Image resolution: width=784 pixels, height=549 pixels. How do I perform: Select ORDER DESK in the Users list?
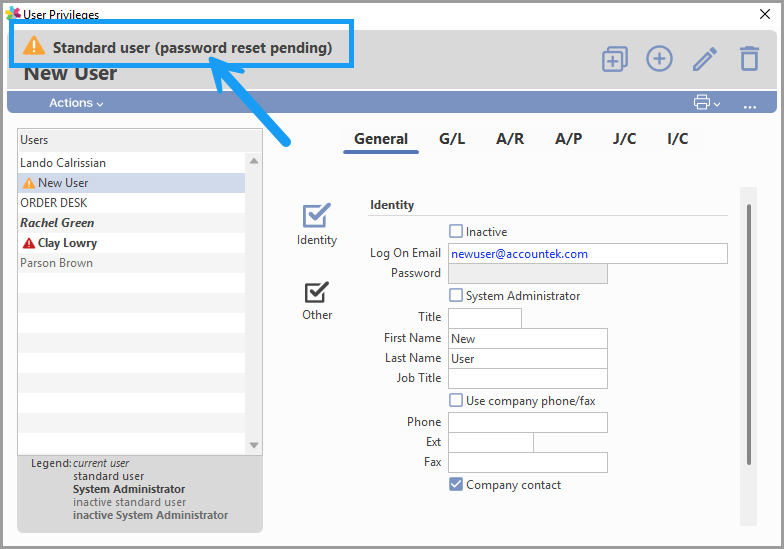click(132, 203)
